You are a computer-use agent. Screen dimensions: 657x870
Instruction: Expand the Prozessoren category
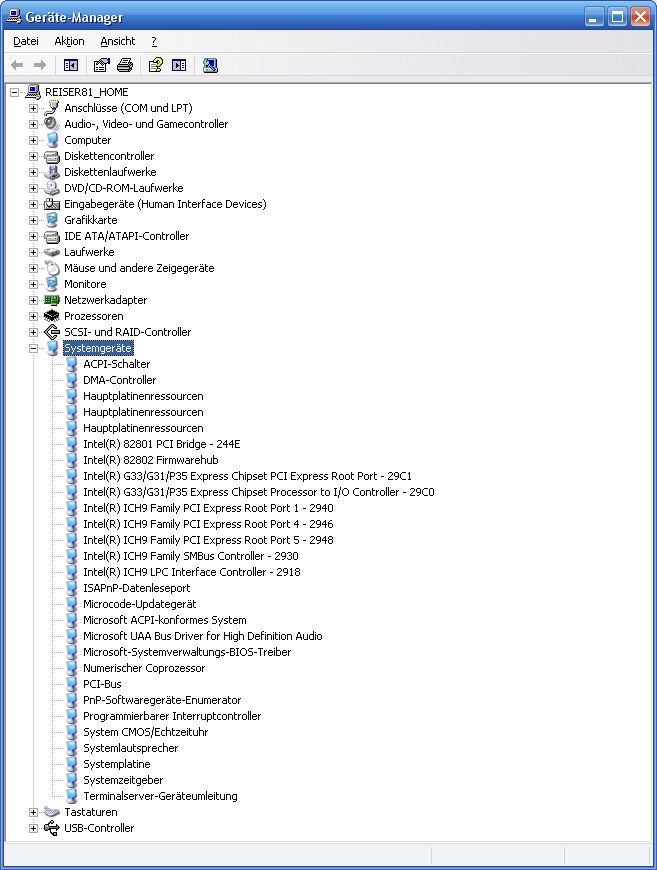(x=33, y=316)
